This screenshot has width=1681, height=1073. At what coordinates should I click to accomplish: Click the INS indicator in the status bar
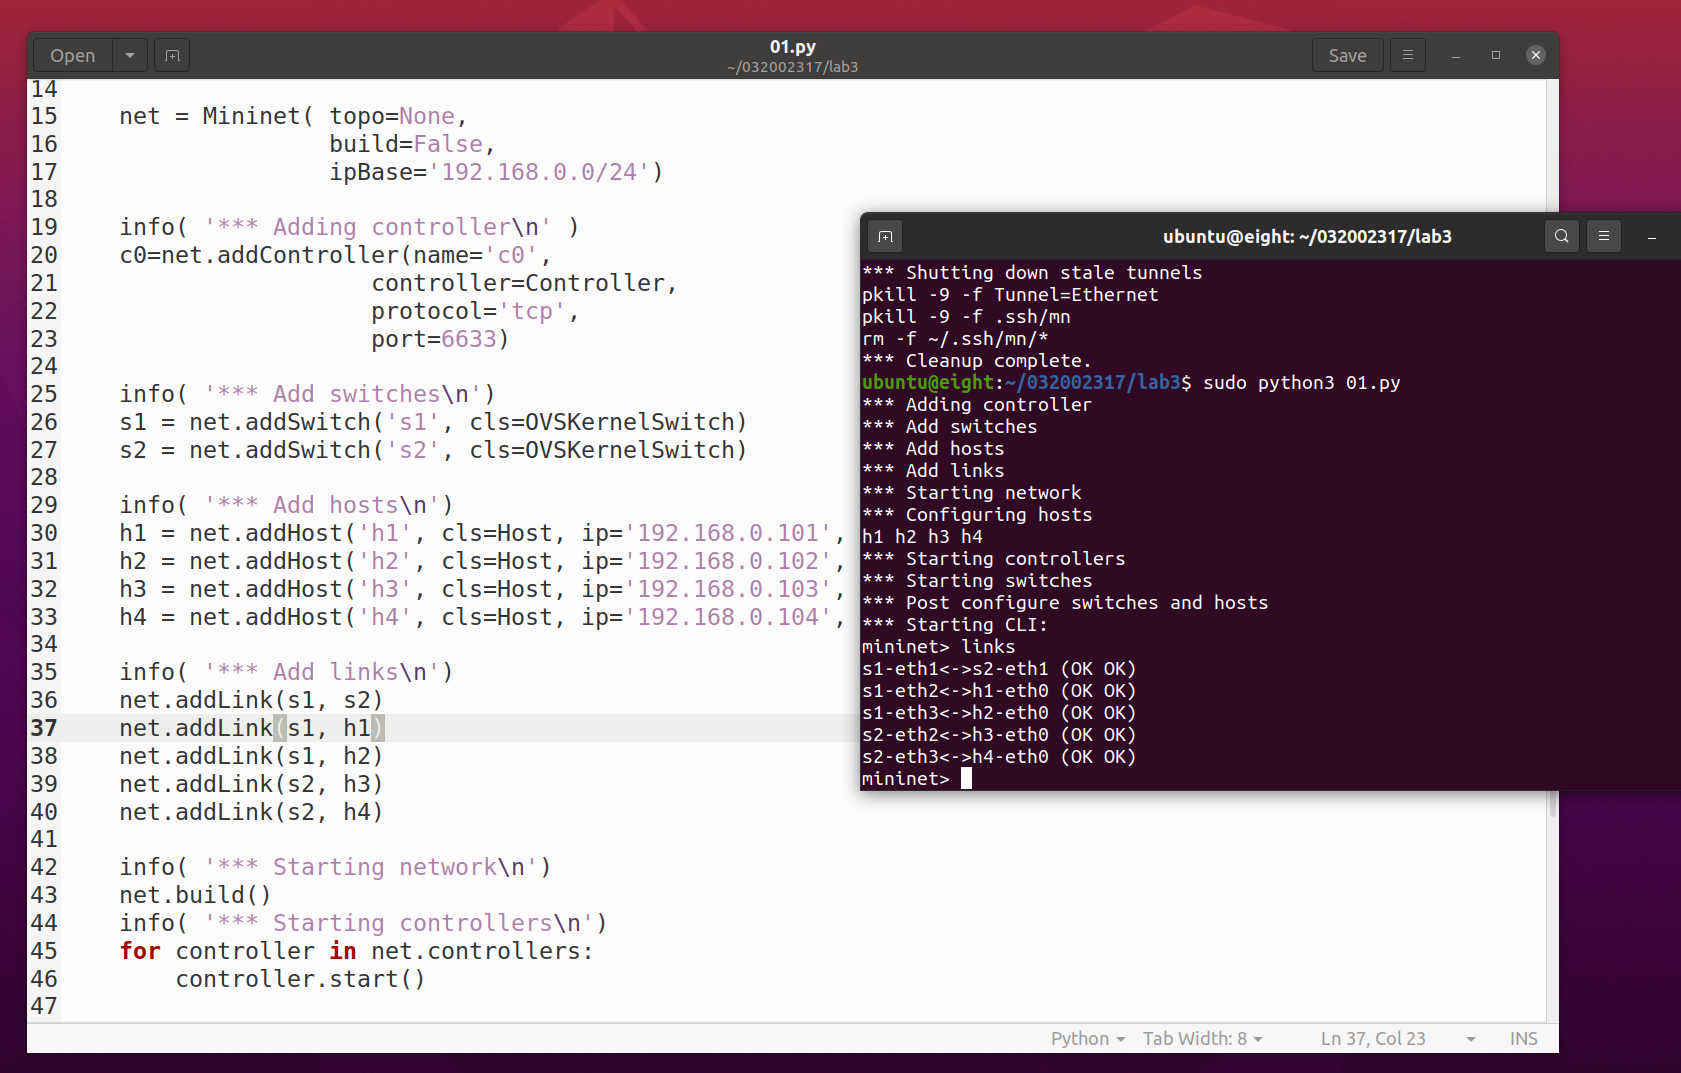tap(1524, 1039)
